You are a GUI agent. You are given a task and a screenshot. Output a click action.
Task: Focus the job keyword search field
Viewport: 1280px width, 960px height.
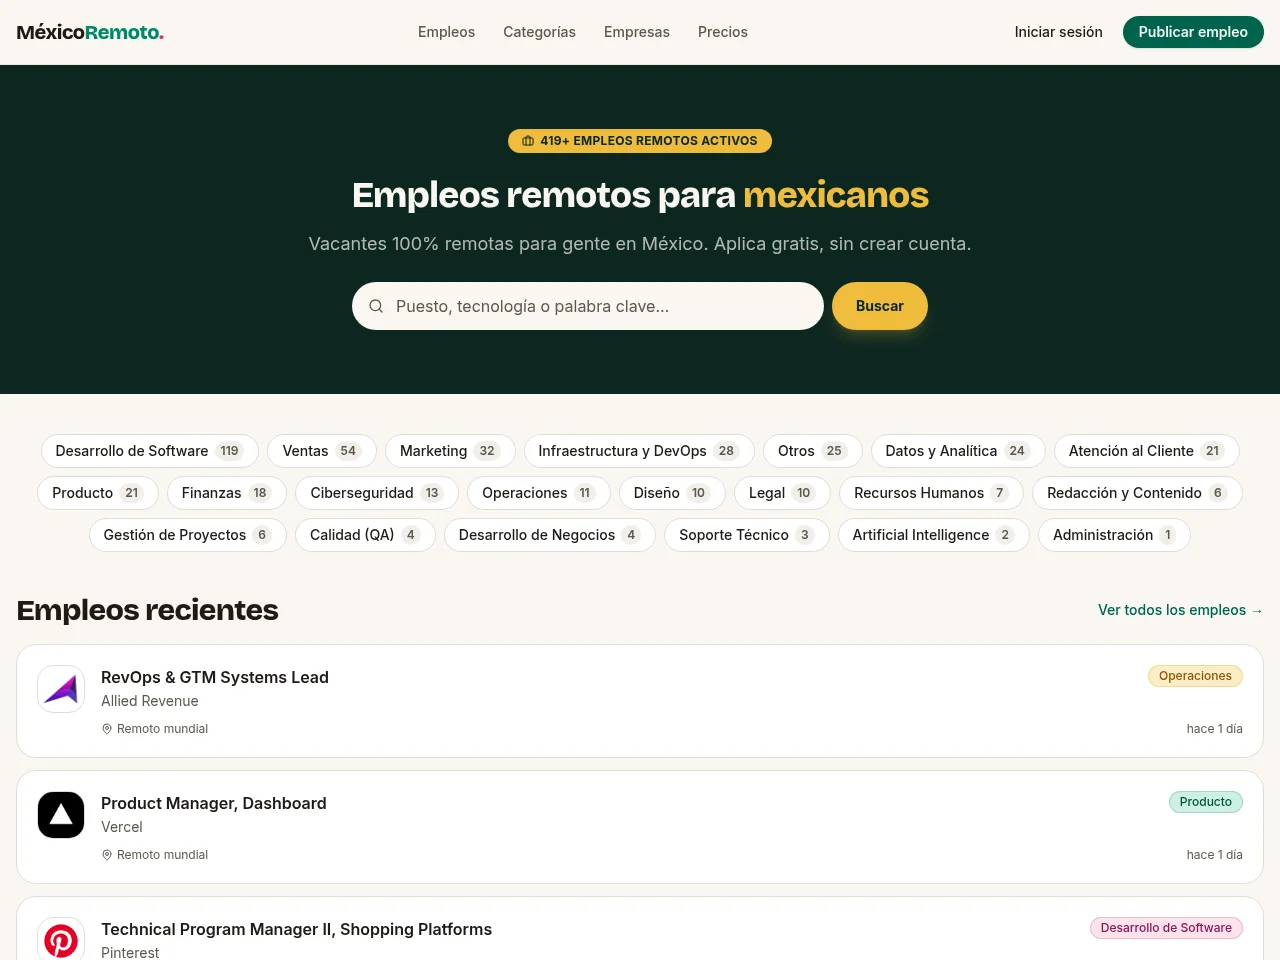[x=588, y=306]
